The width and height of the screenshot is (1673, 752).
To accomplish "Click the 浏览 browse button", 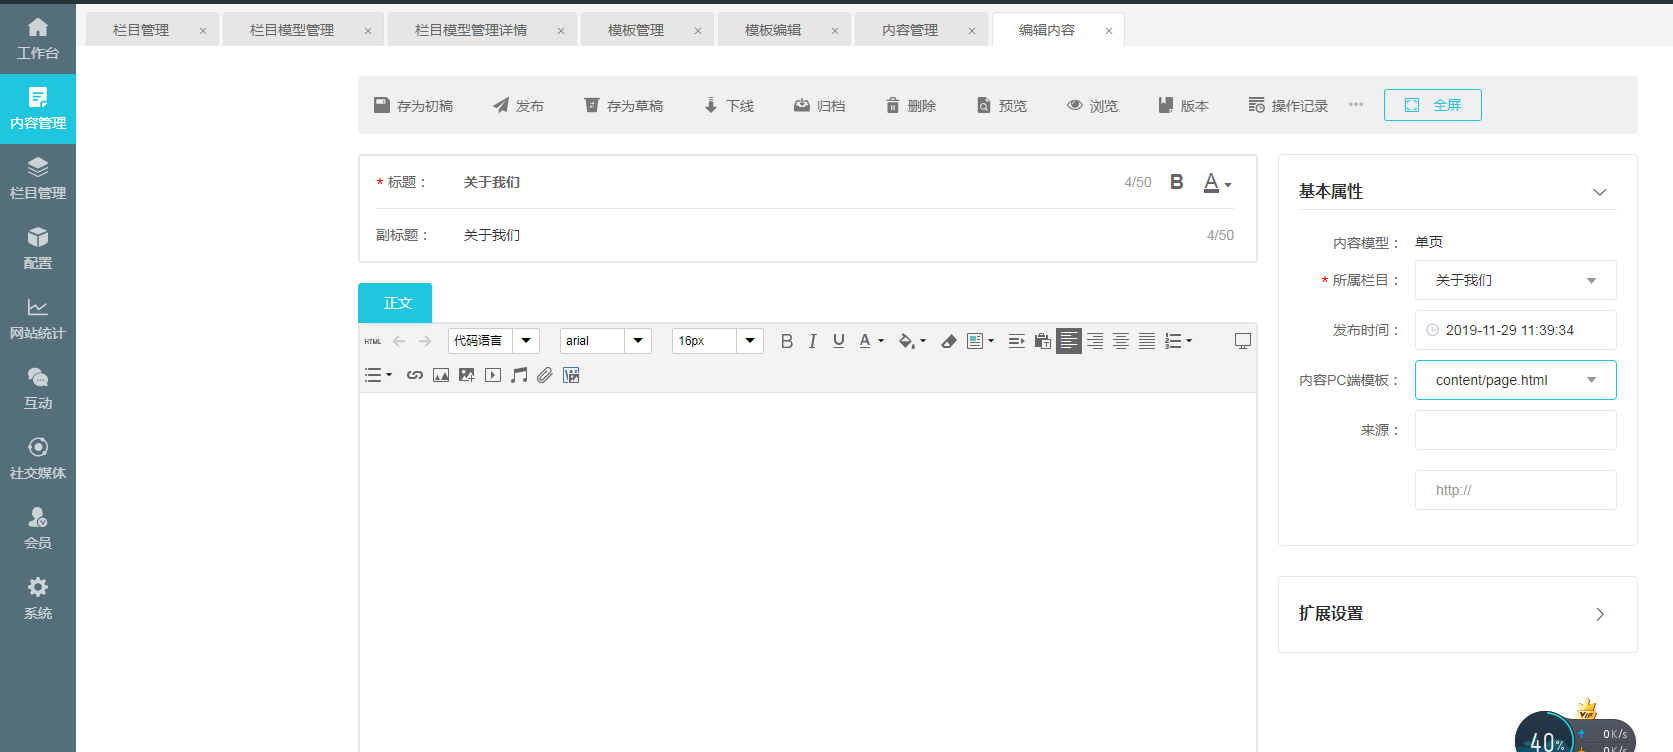I will 1093,105.
